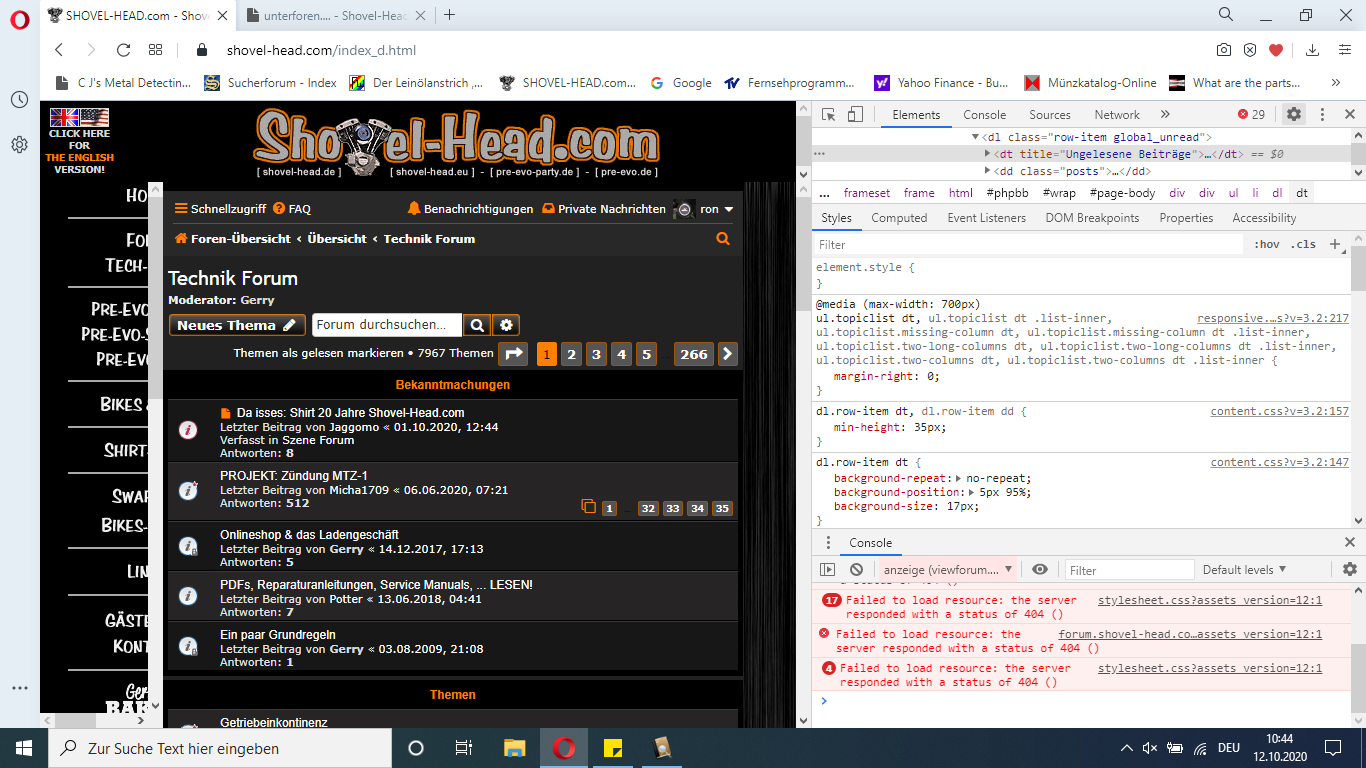Open the Computed styles tab

pyautogui.click(x=899, y=218)
